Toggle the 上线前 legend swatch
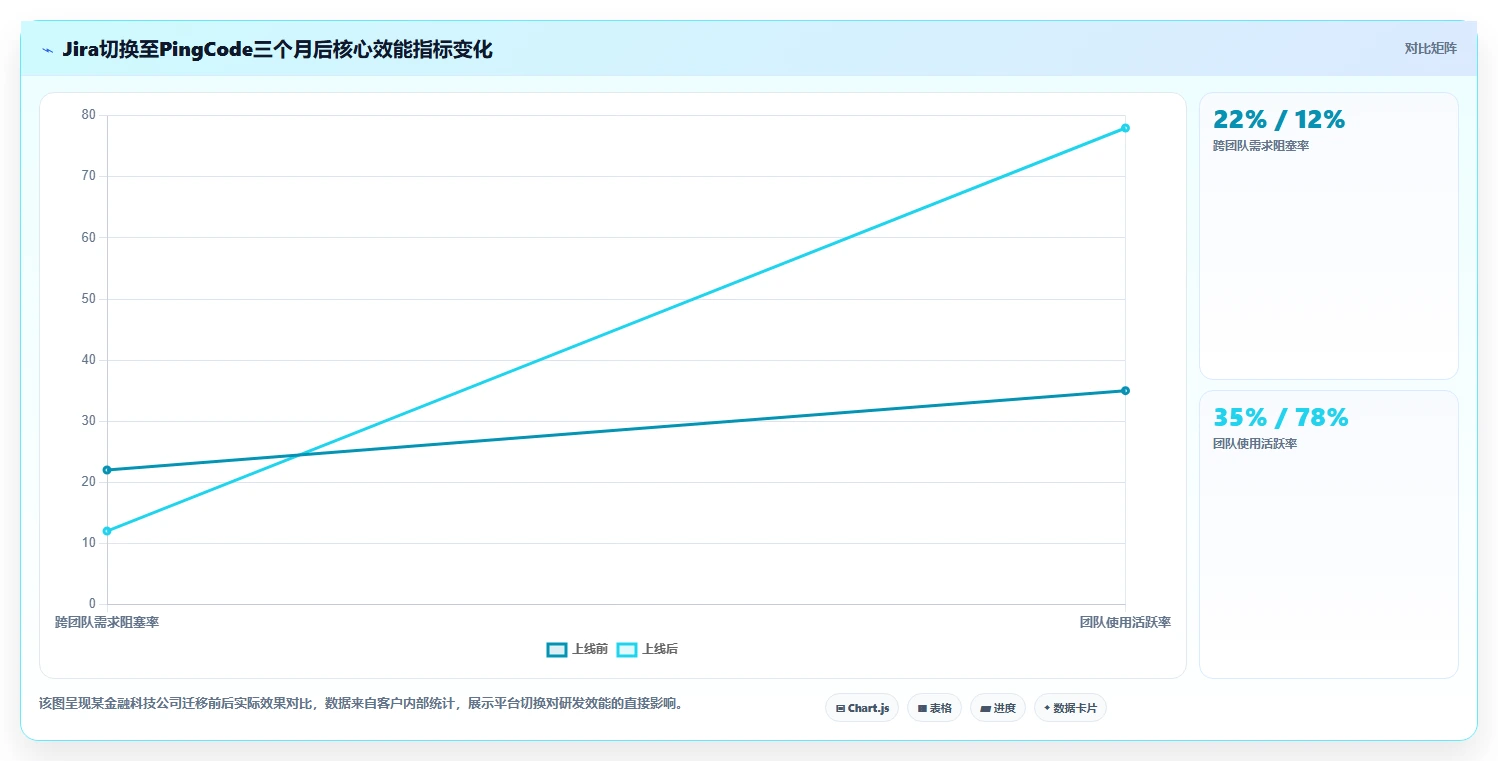The width and height of the screenshot is (1498, 761). pyautogui.click(x=557, y=650)
